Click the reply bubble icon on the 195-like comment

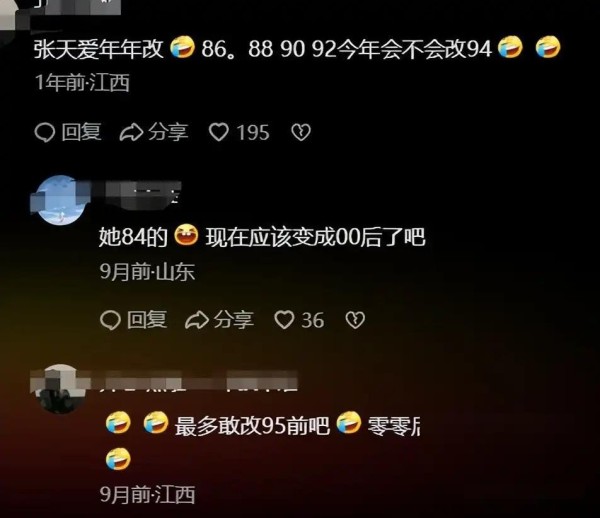click(45, 132)
